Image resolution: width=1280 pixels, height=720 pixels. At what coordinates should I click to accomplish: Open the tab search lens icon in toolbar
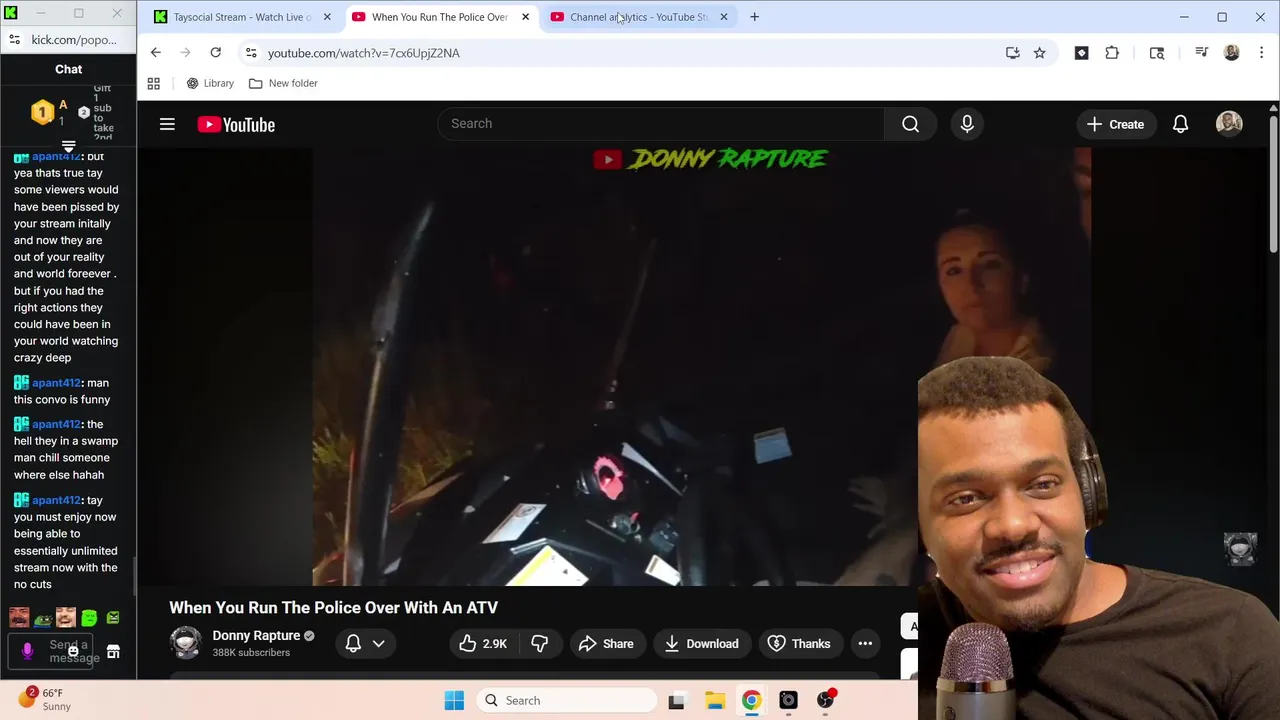click(1157, 53)
